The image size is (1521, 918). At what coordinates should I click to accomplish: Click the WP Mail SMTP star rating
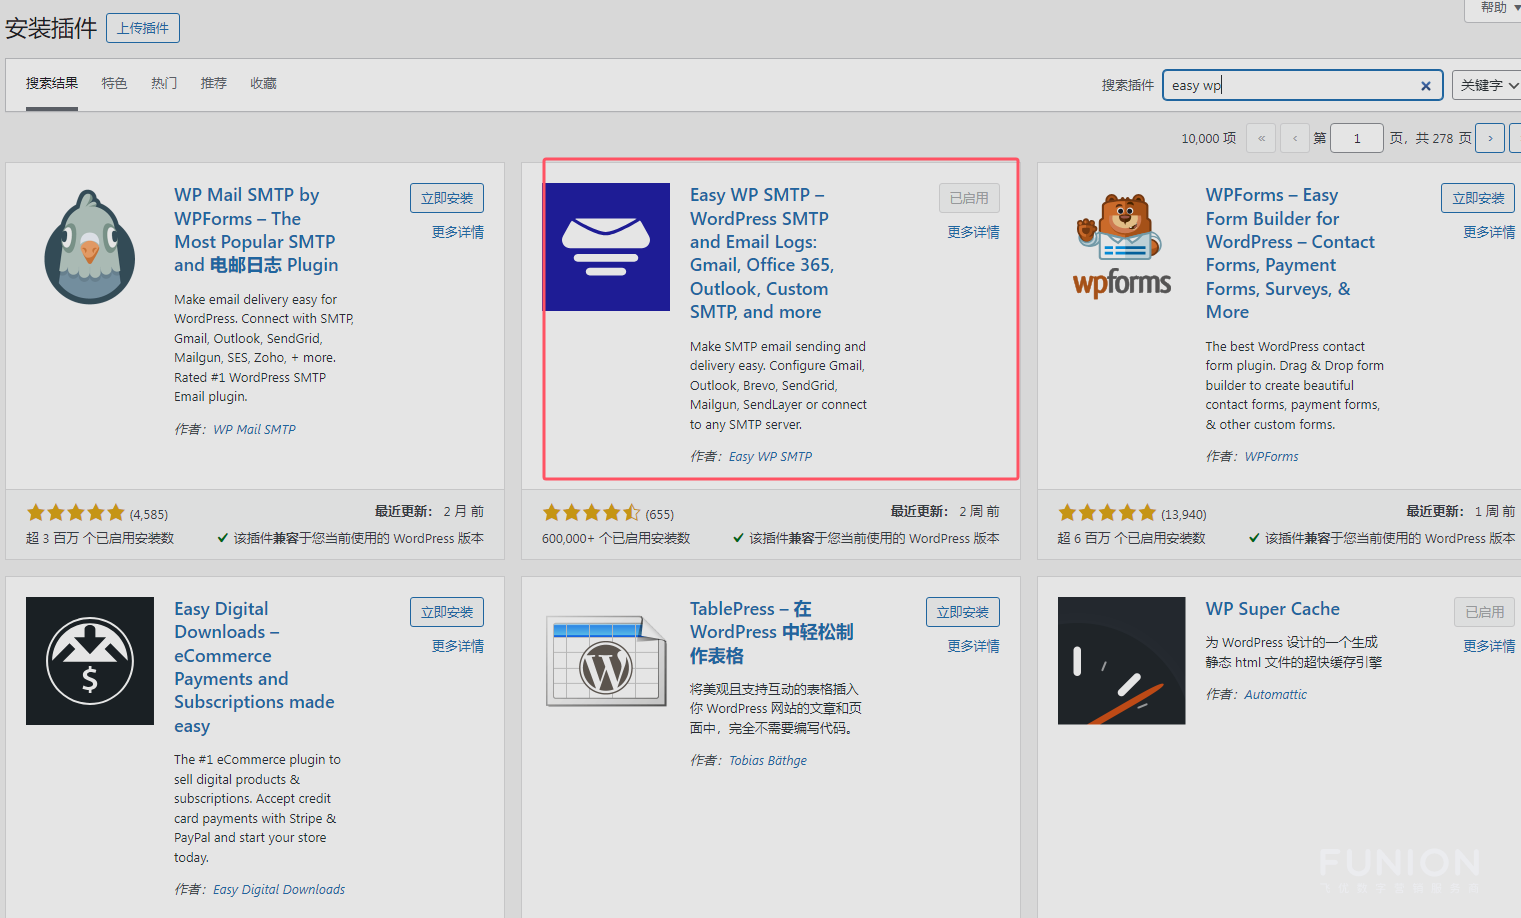point(76,513)
